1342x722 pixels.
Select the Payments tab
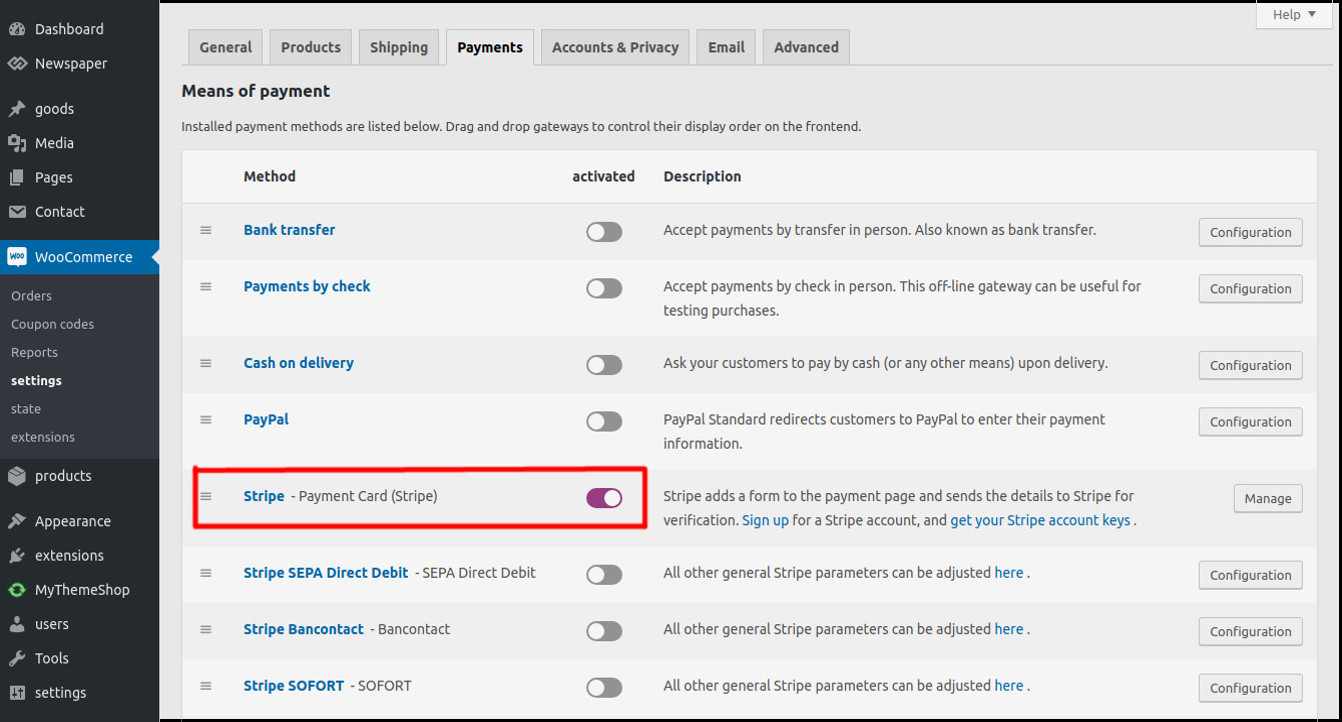coord(490,47)
